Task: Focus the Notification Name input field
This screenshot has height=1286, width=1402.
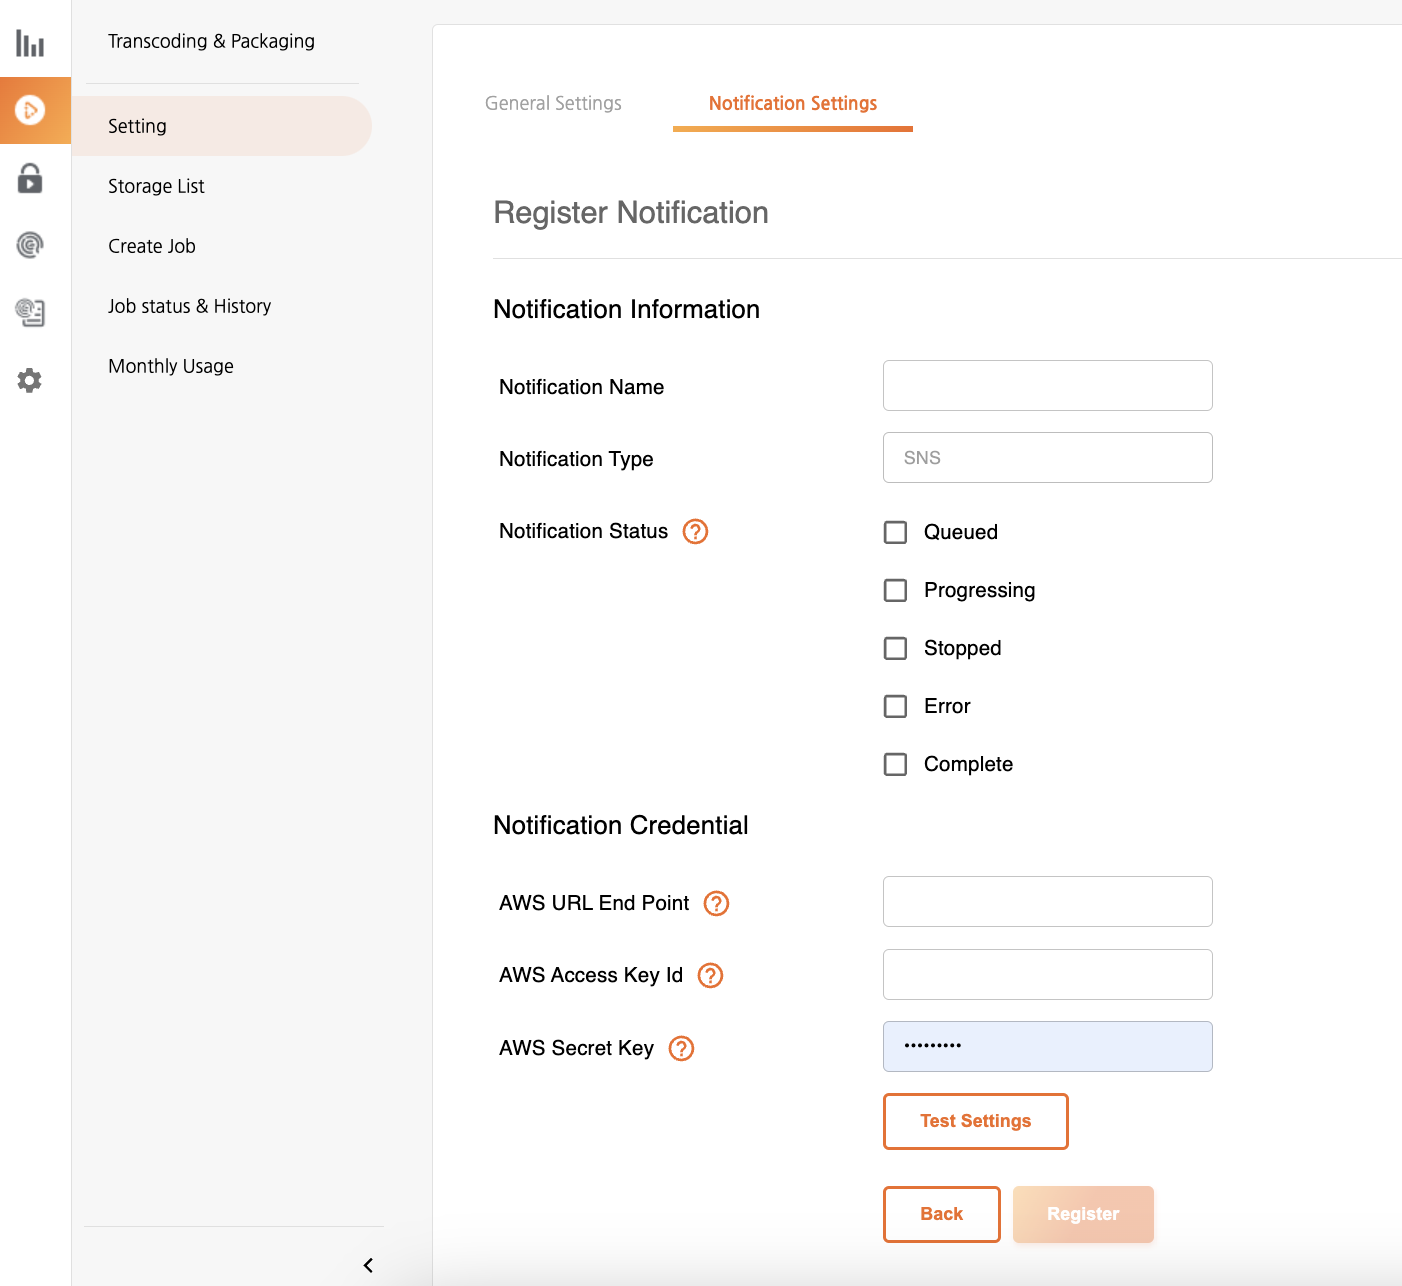Action: [x=1047, y=386]
